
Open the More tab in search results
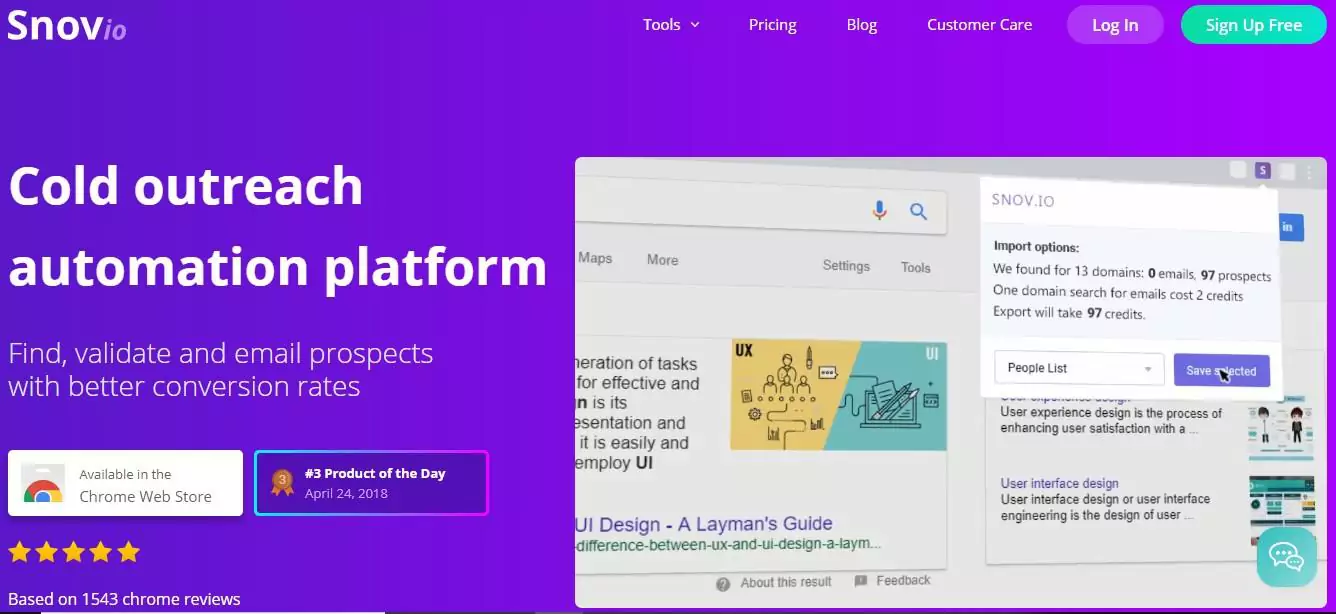point(662,260)
